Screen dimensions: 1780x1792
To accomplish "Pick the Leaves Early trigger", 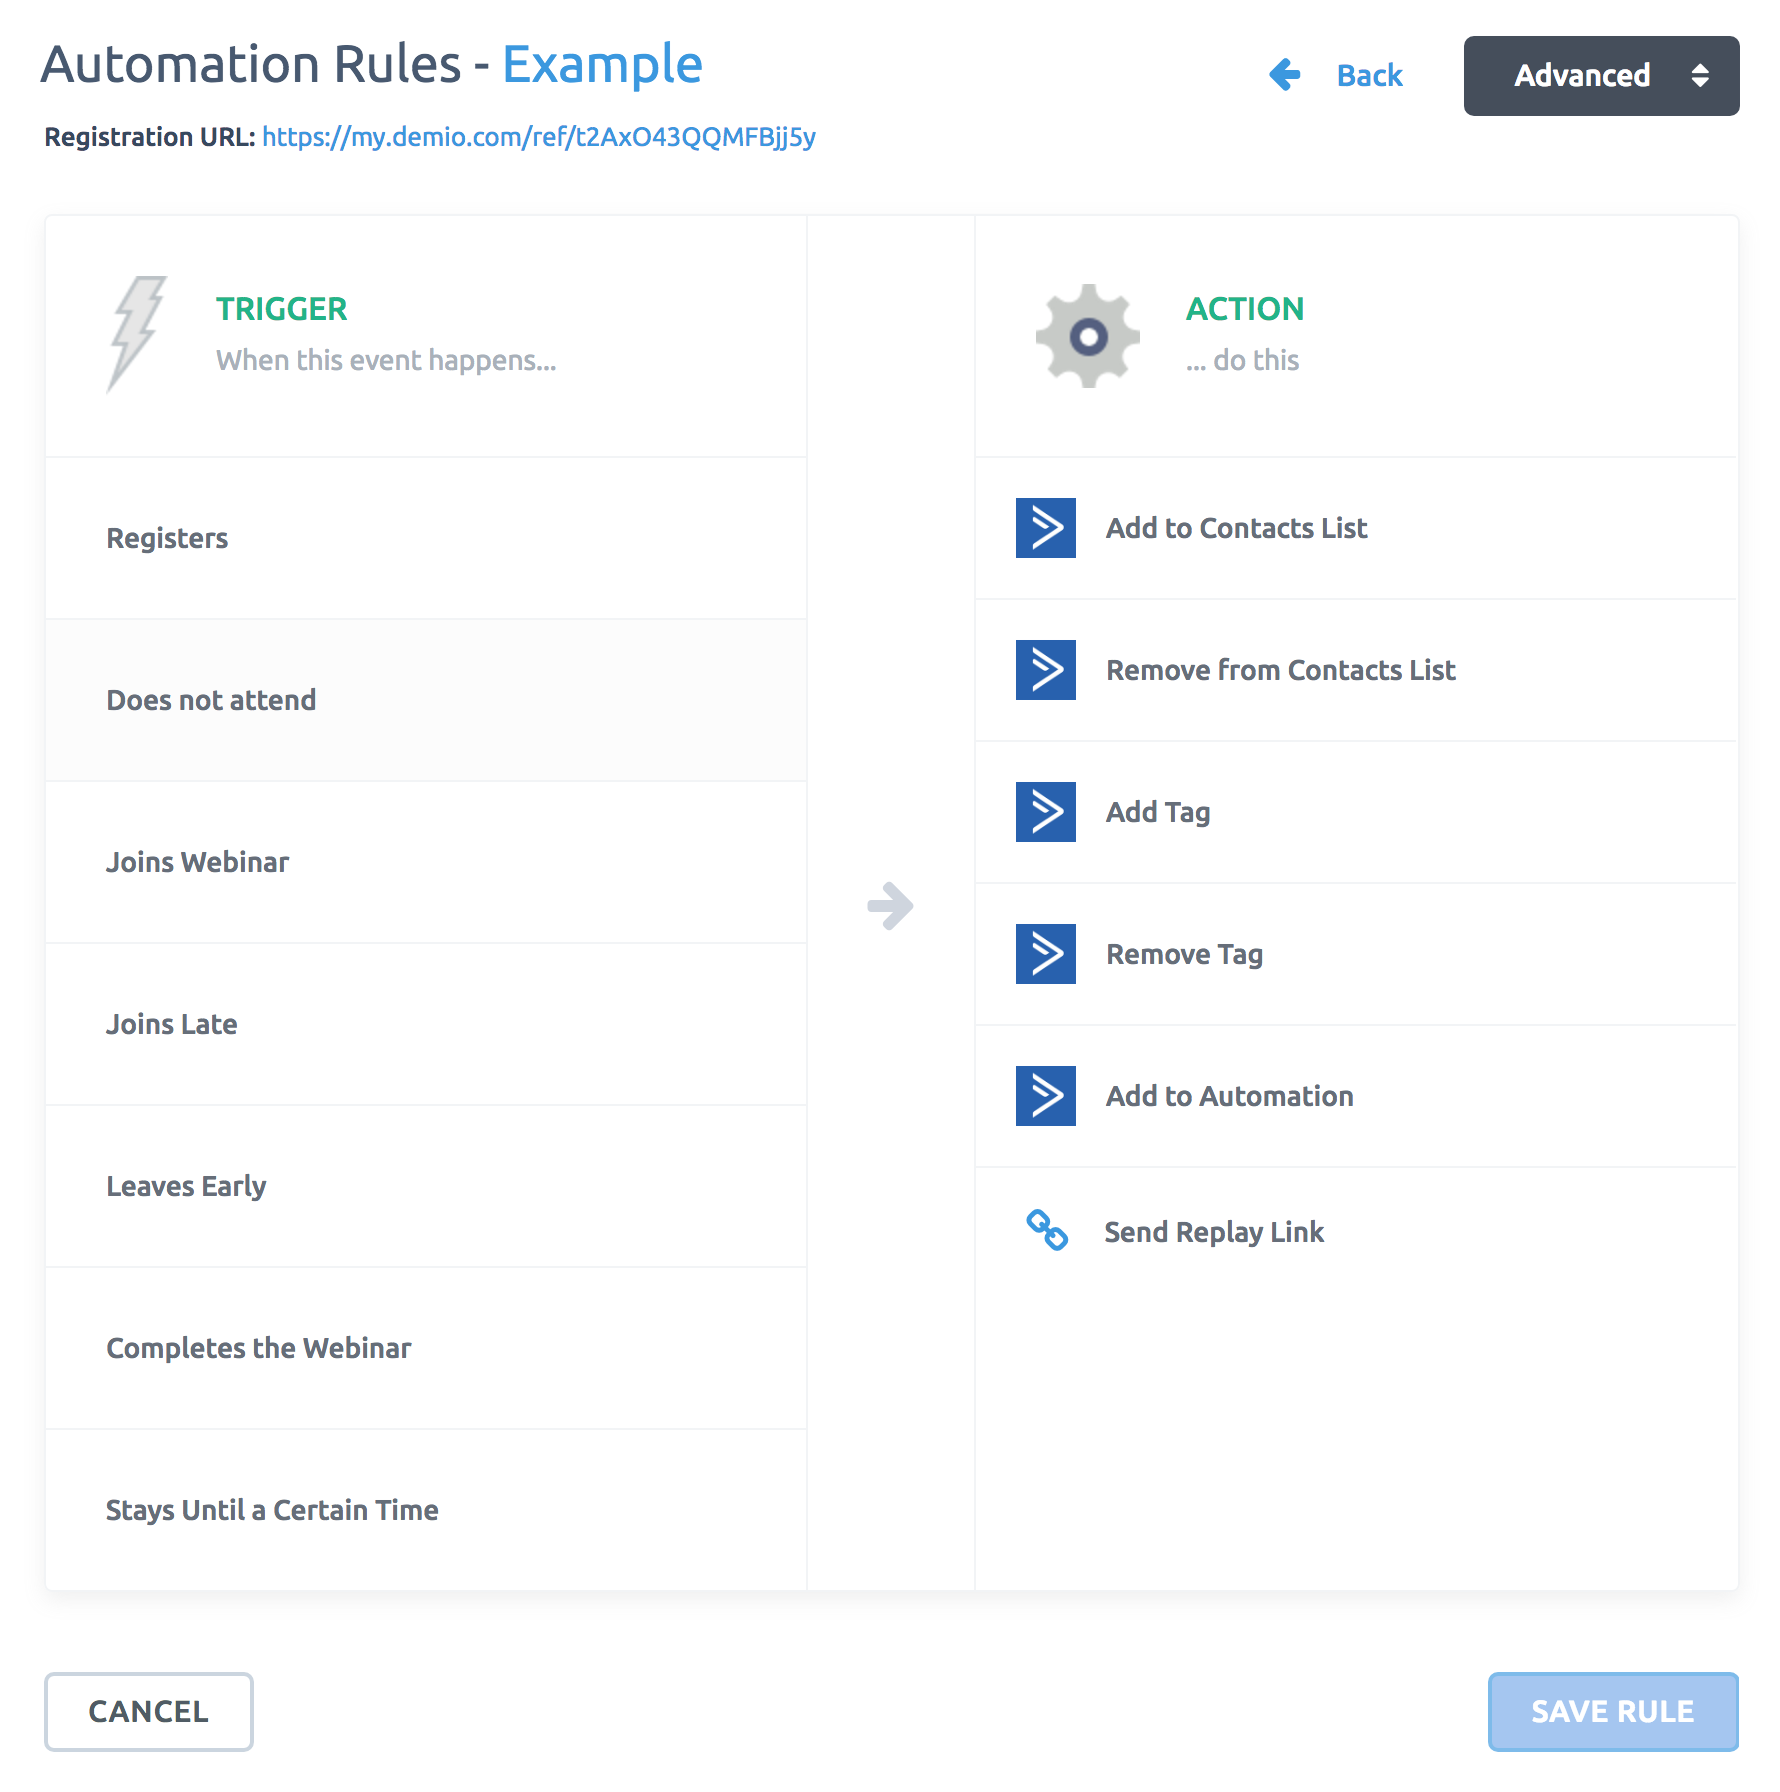I will (426, 1186).
